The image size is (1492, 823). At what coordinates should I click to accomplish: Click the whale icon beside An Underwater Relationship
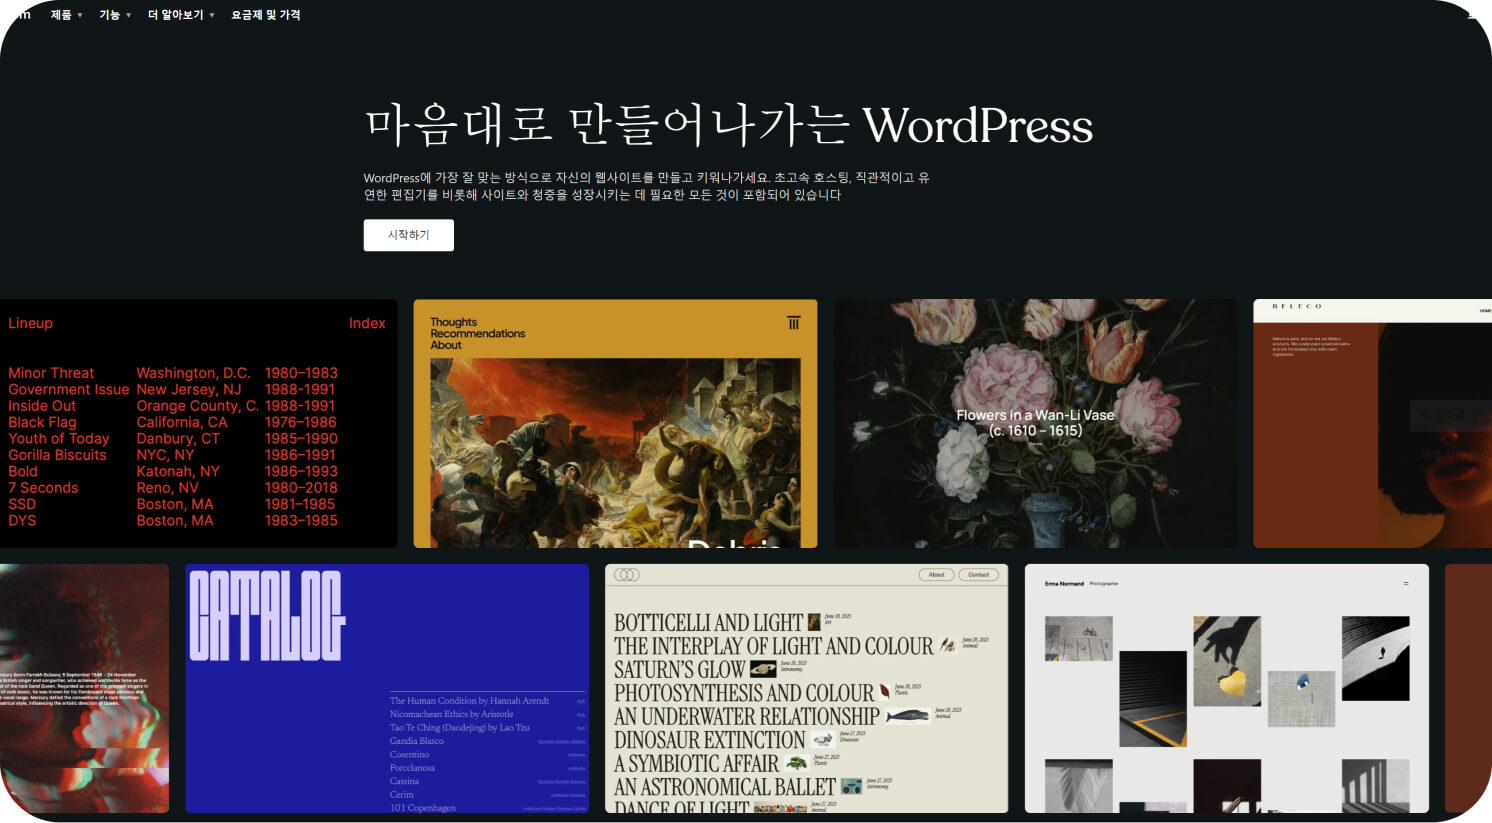pos(906,716)
